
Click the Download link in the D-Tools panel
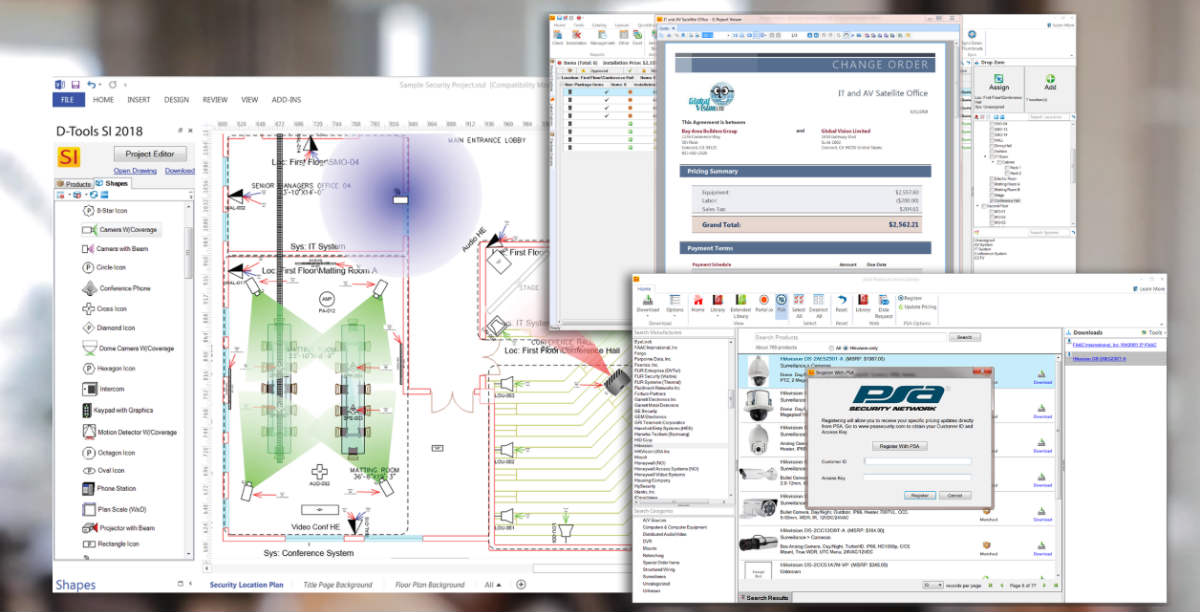(180, 171)
